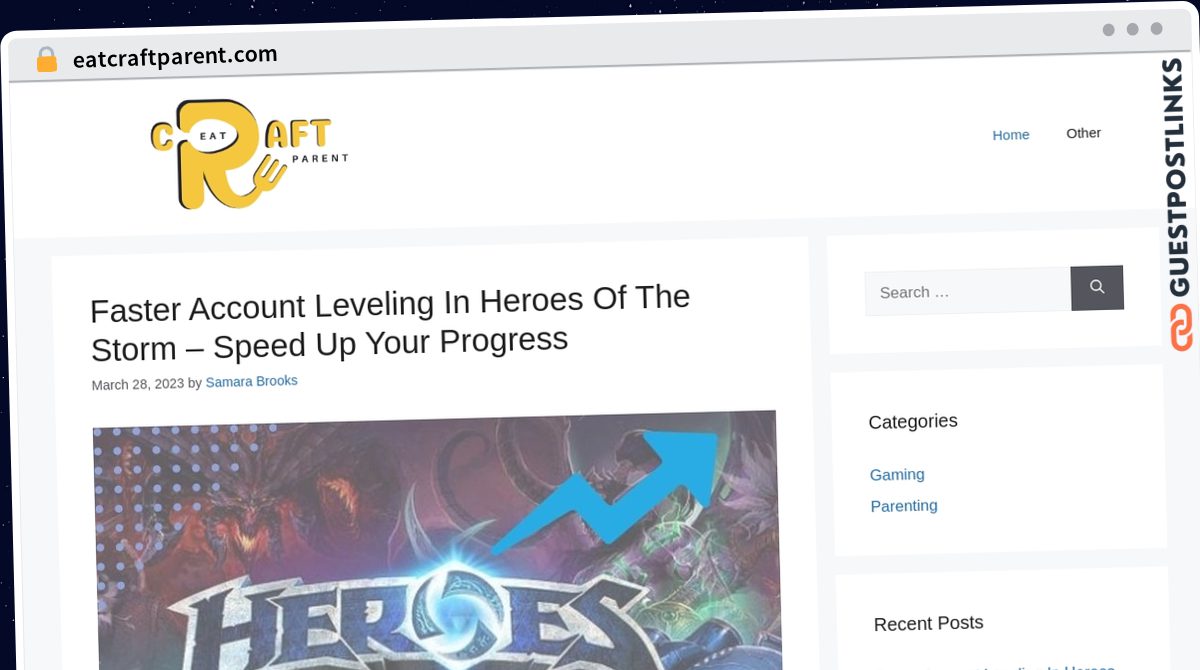Click the first gray window dot
1200x670 pixels.
tap(1108, 30)
